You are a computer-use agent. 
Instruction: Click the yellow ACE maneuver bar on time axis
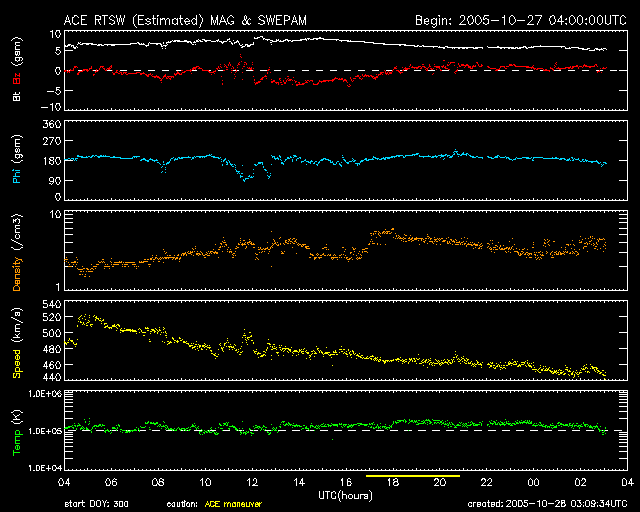pos(413,477)
